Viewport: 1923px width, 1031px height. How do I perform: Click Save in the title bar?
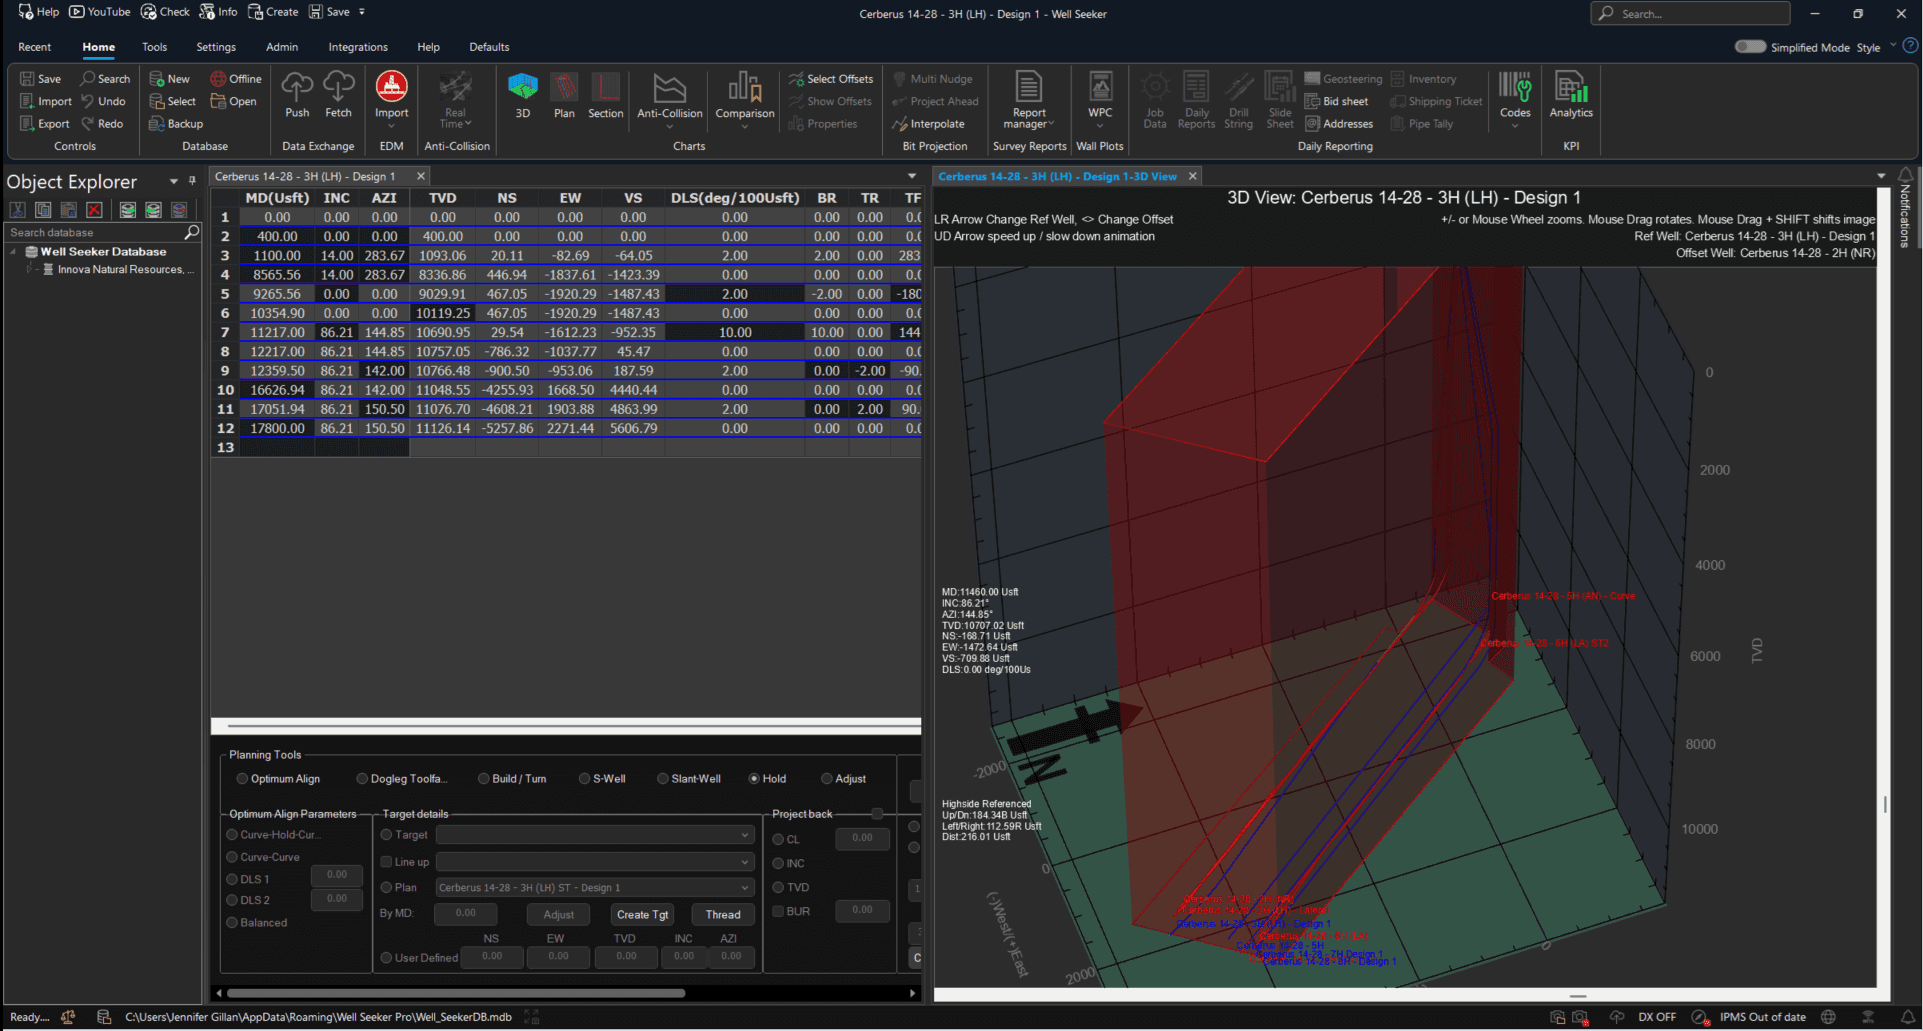coord(330,12)
